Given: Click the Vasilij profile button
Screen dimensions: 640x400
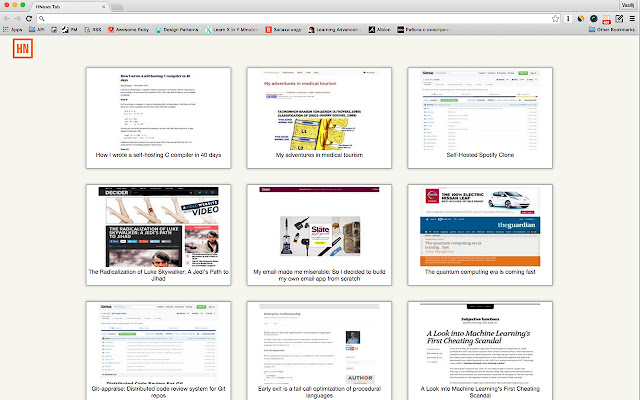Looking at the screenshot, I should [628, 5].
